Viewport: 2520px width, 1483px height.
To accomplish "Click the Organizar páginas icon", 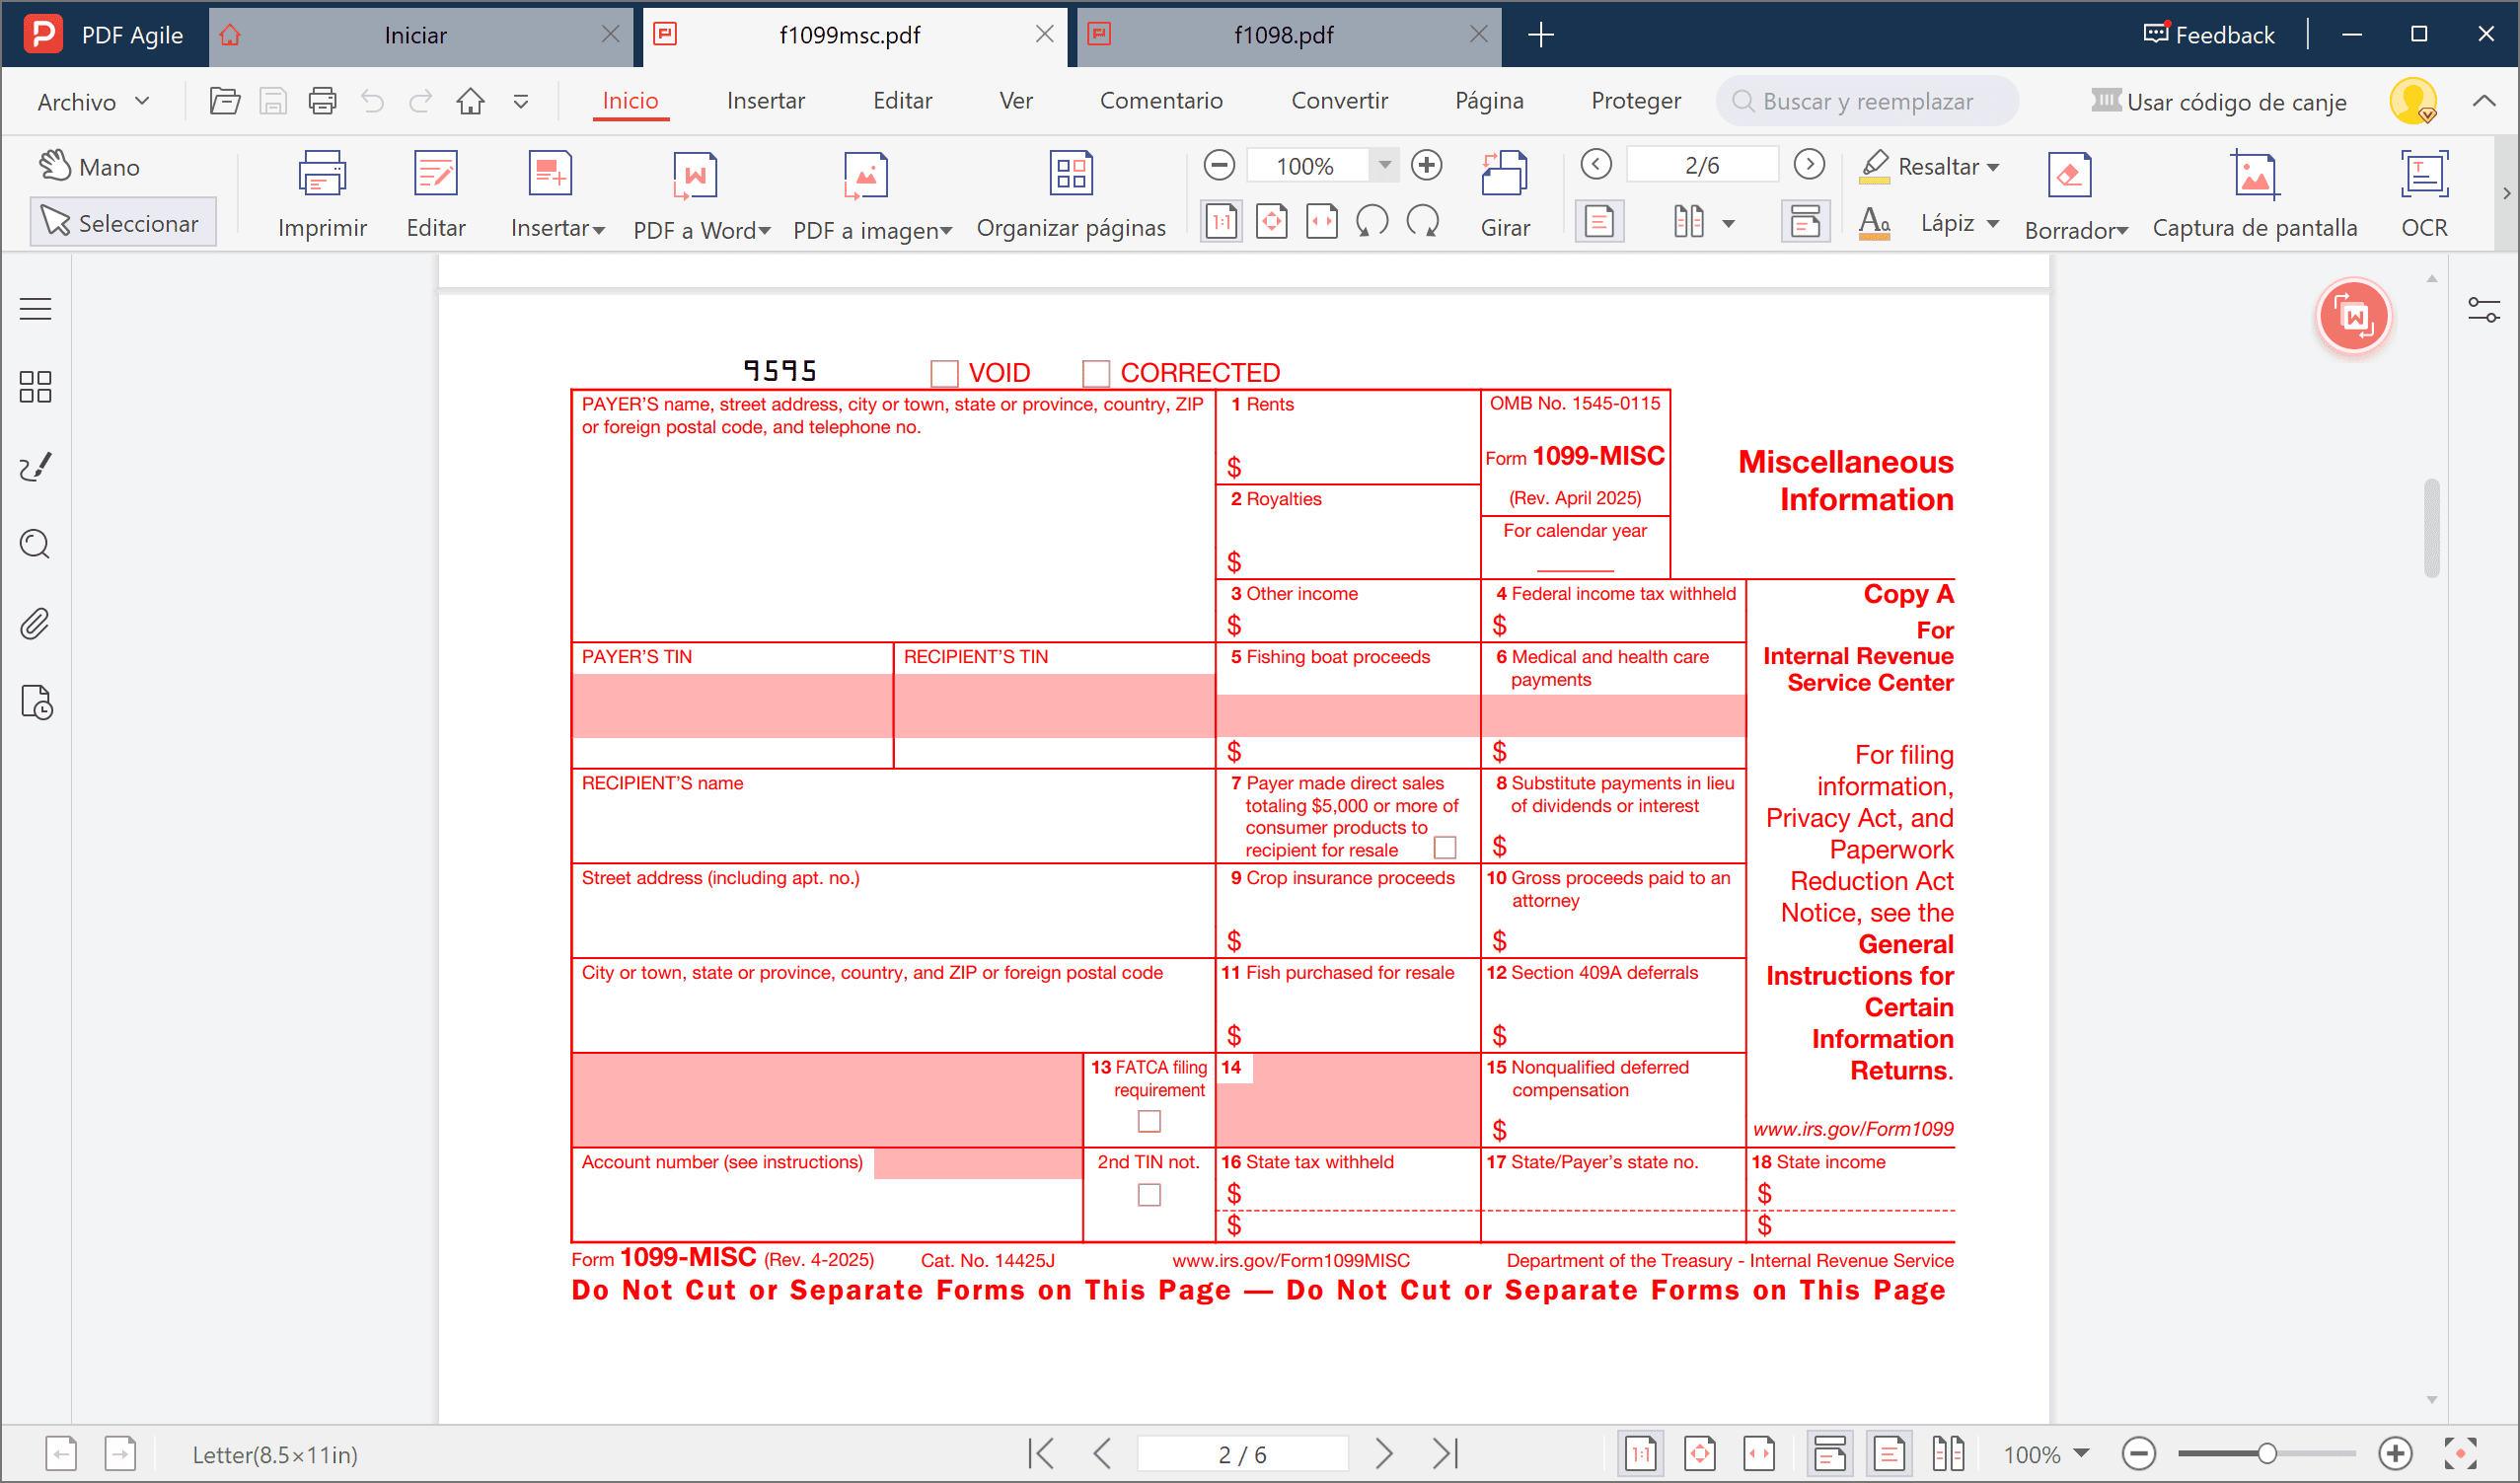I will click(x=1070, y=174).
